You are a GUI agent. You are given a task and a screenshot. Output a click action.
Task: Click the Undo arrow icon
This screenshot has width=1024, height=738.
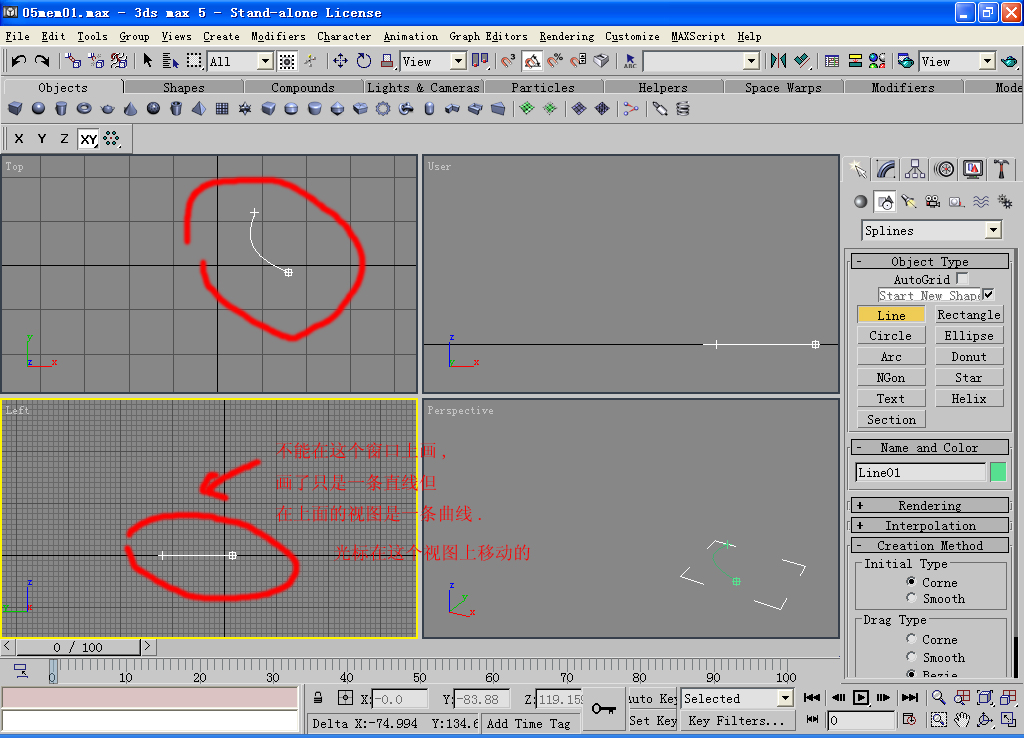pyautogui.click(x=18, y=61)
